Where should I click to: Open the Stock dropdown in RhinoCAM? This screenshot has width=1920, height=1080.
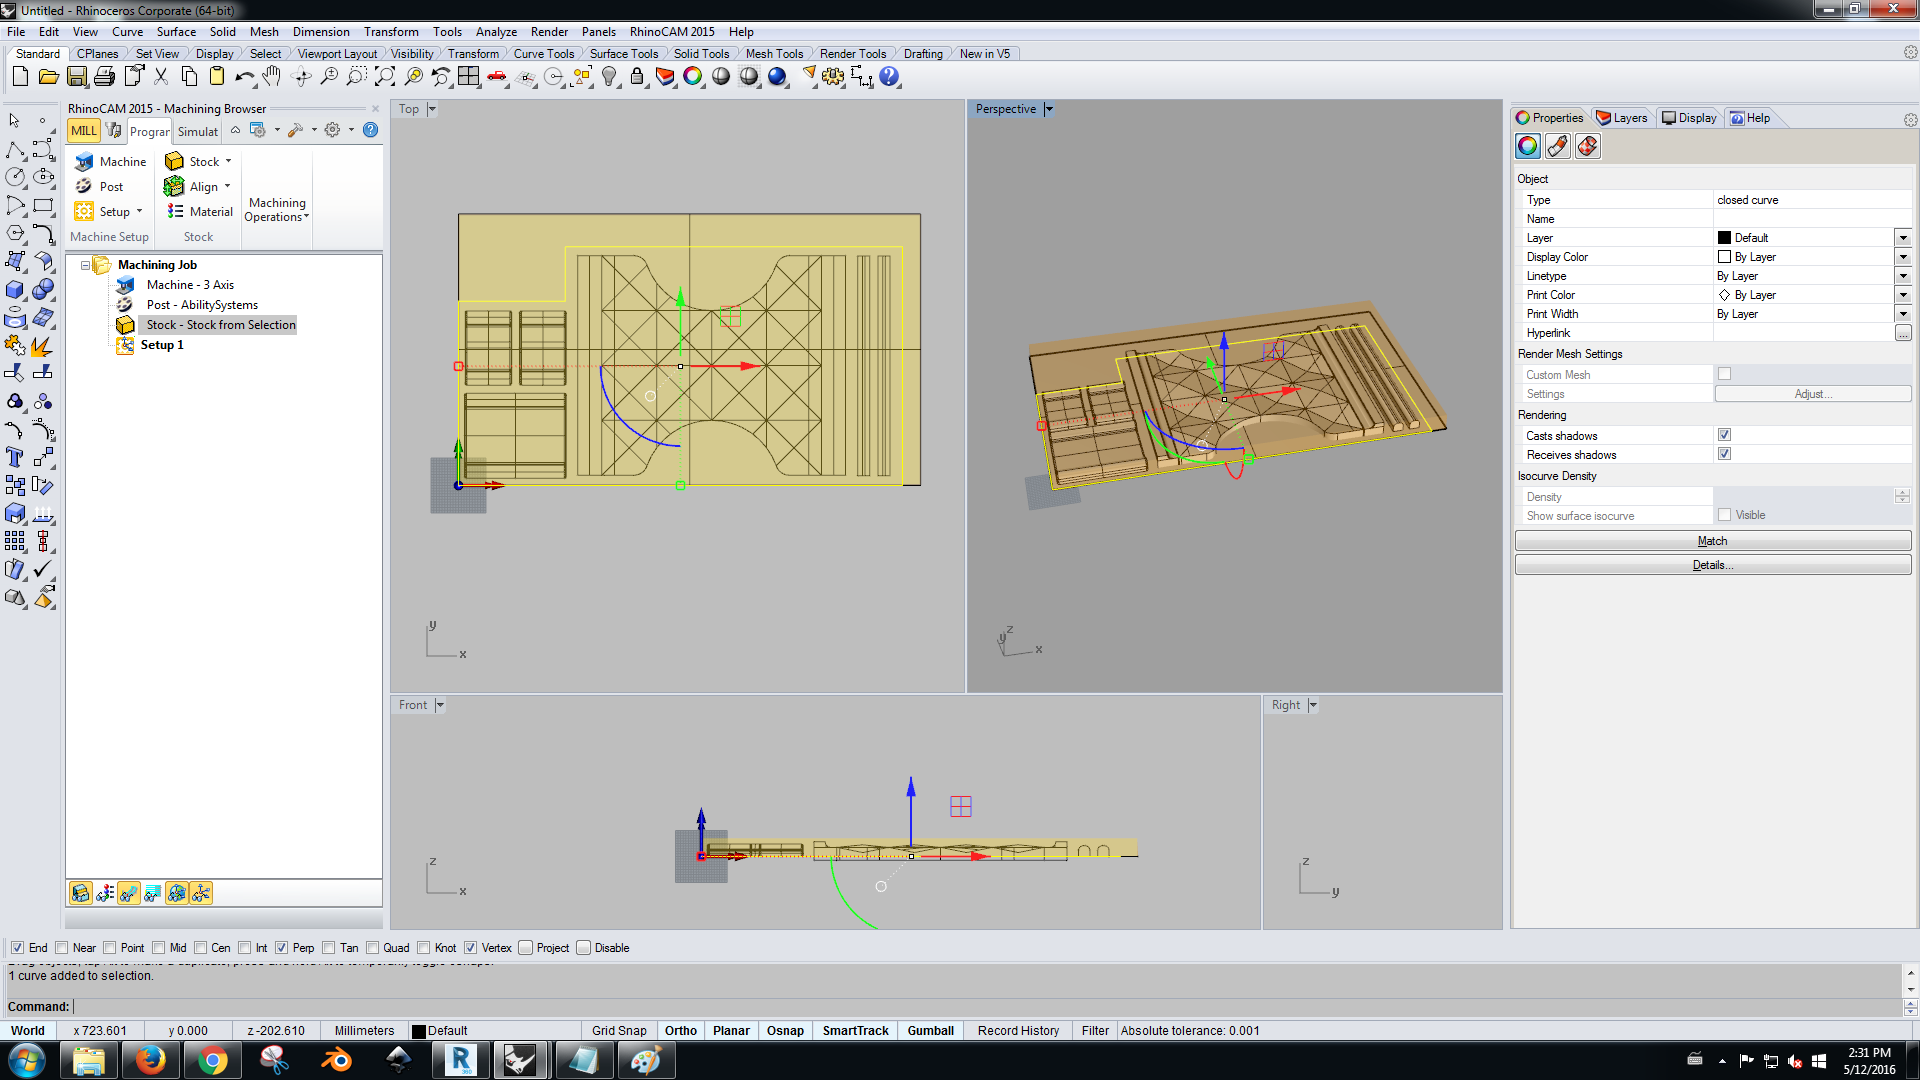click(x=228, y=162)
